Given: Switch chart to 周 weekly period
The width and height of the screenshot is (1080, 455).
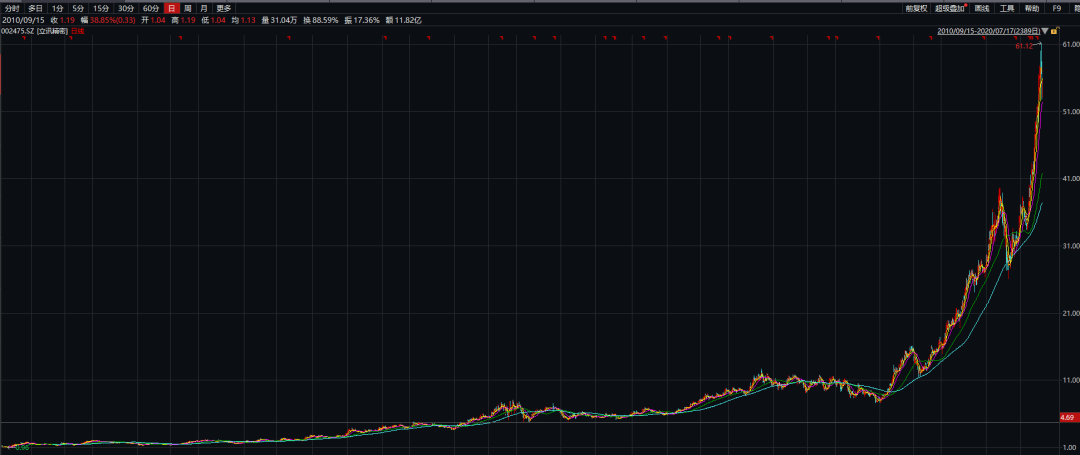Looking at the screenshot, I should [x=187, y=8].
